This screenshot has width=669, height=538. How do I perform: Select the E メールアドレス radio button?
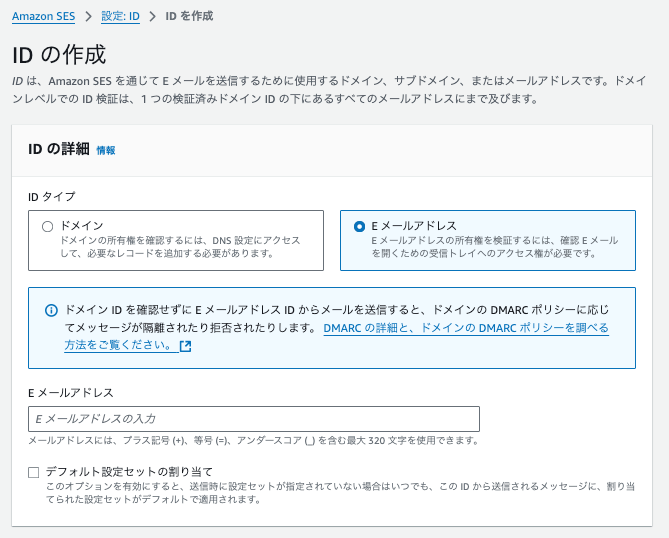click(x=359, y=227)
